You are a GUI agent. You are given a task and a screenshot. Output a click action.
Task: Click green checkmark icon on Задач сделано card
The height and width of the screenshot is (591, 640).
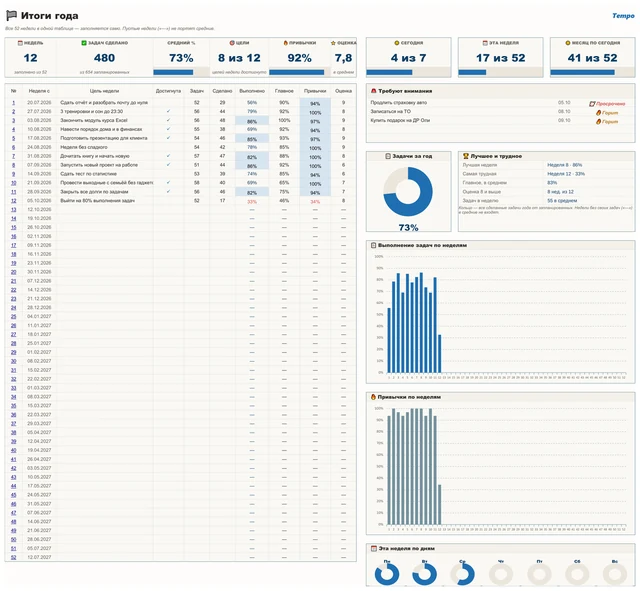[x=84, y=43]
